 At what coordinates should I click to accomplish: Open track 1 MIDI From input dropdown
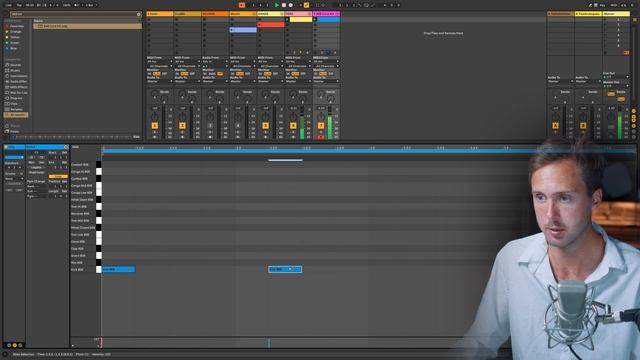point(160,62)
